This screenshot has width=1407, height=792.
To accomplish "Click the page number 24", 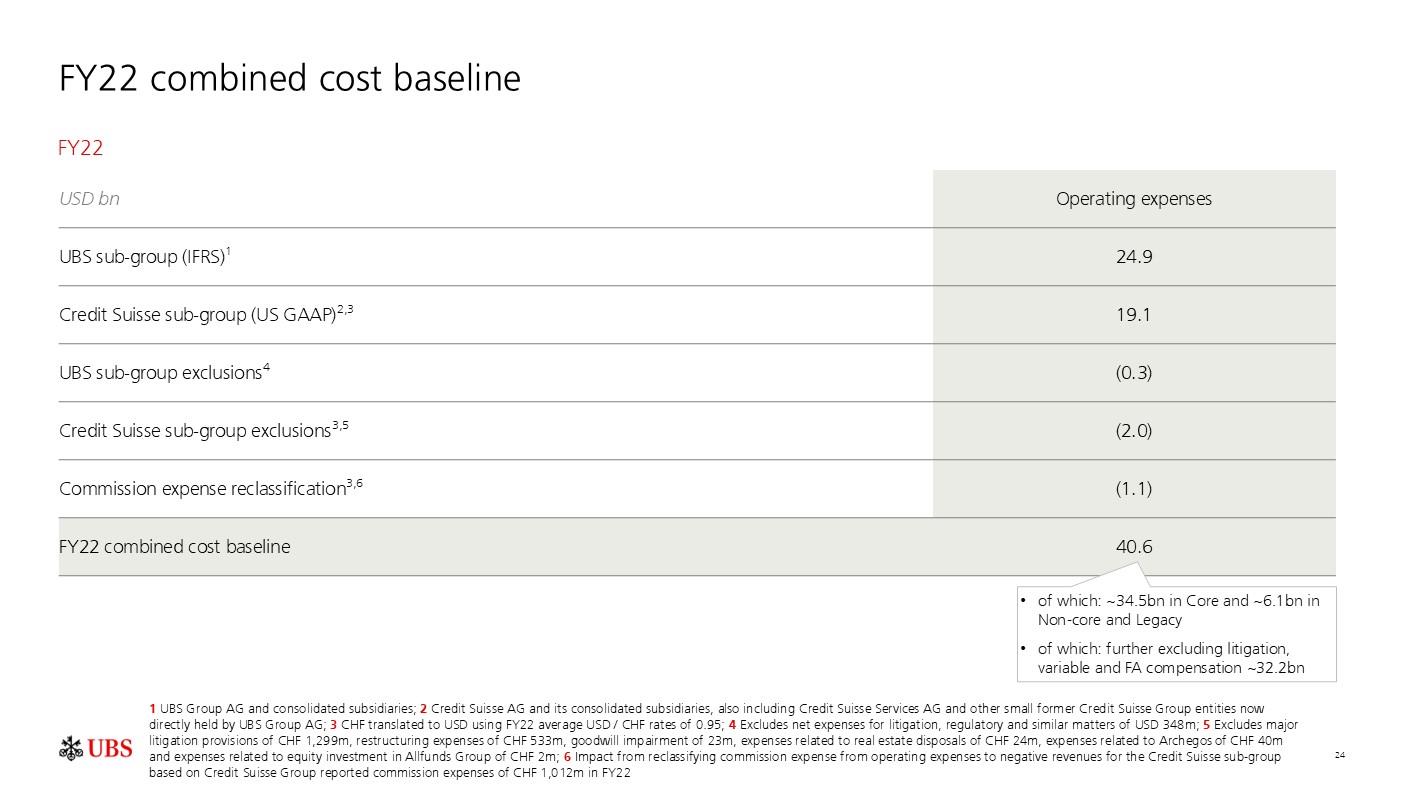I will coord(1340,754).
